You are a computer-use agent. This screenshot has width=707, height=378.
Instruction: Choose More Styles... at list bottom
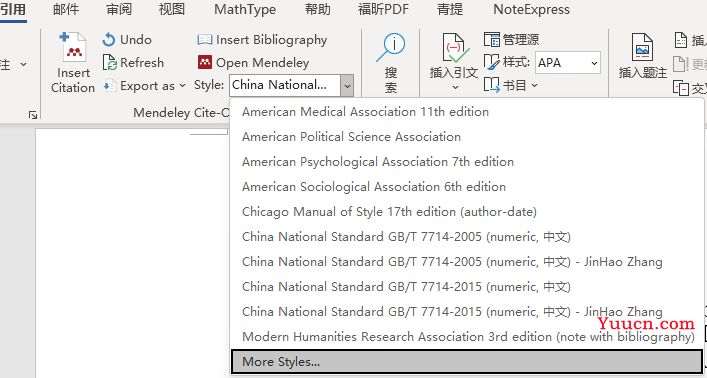click(x=466, y=362)
